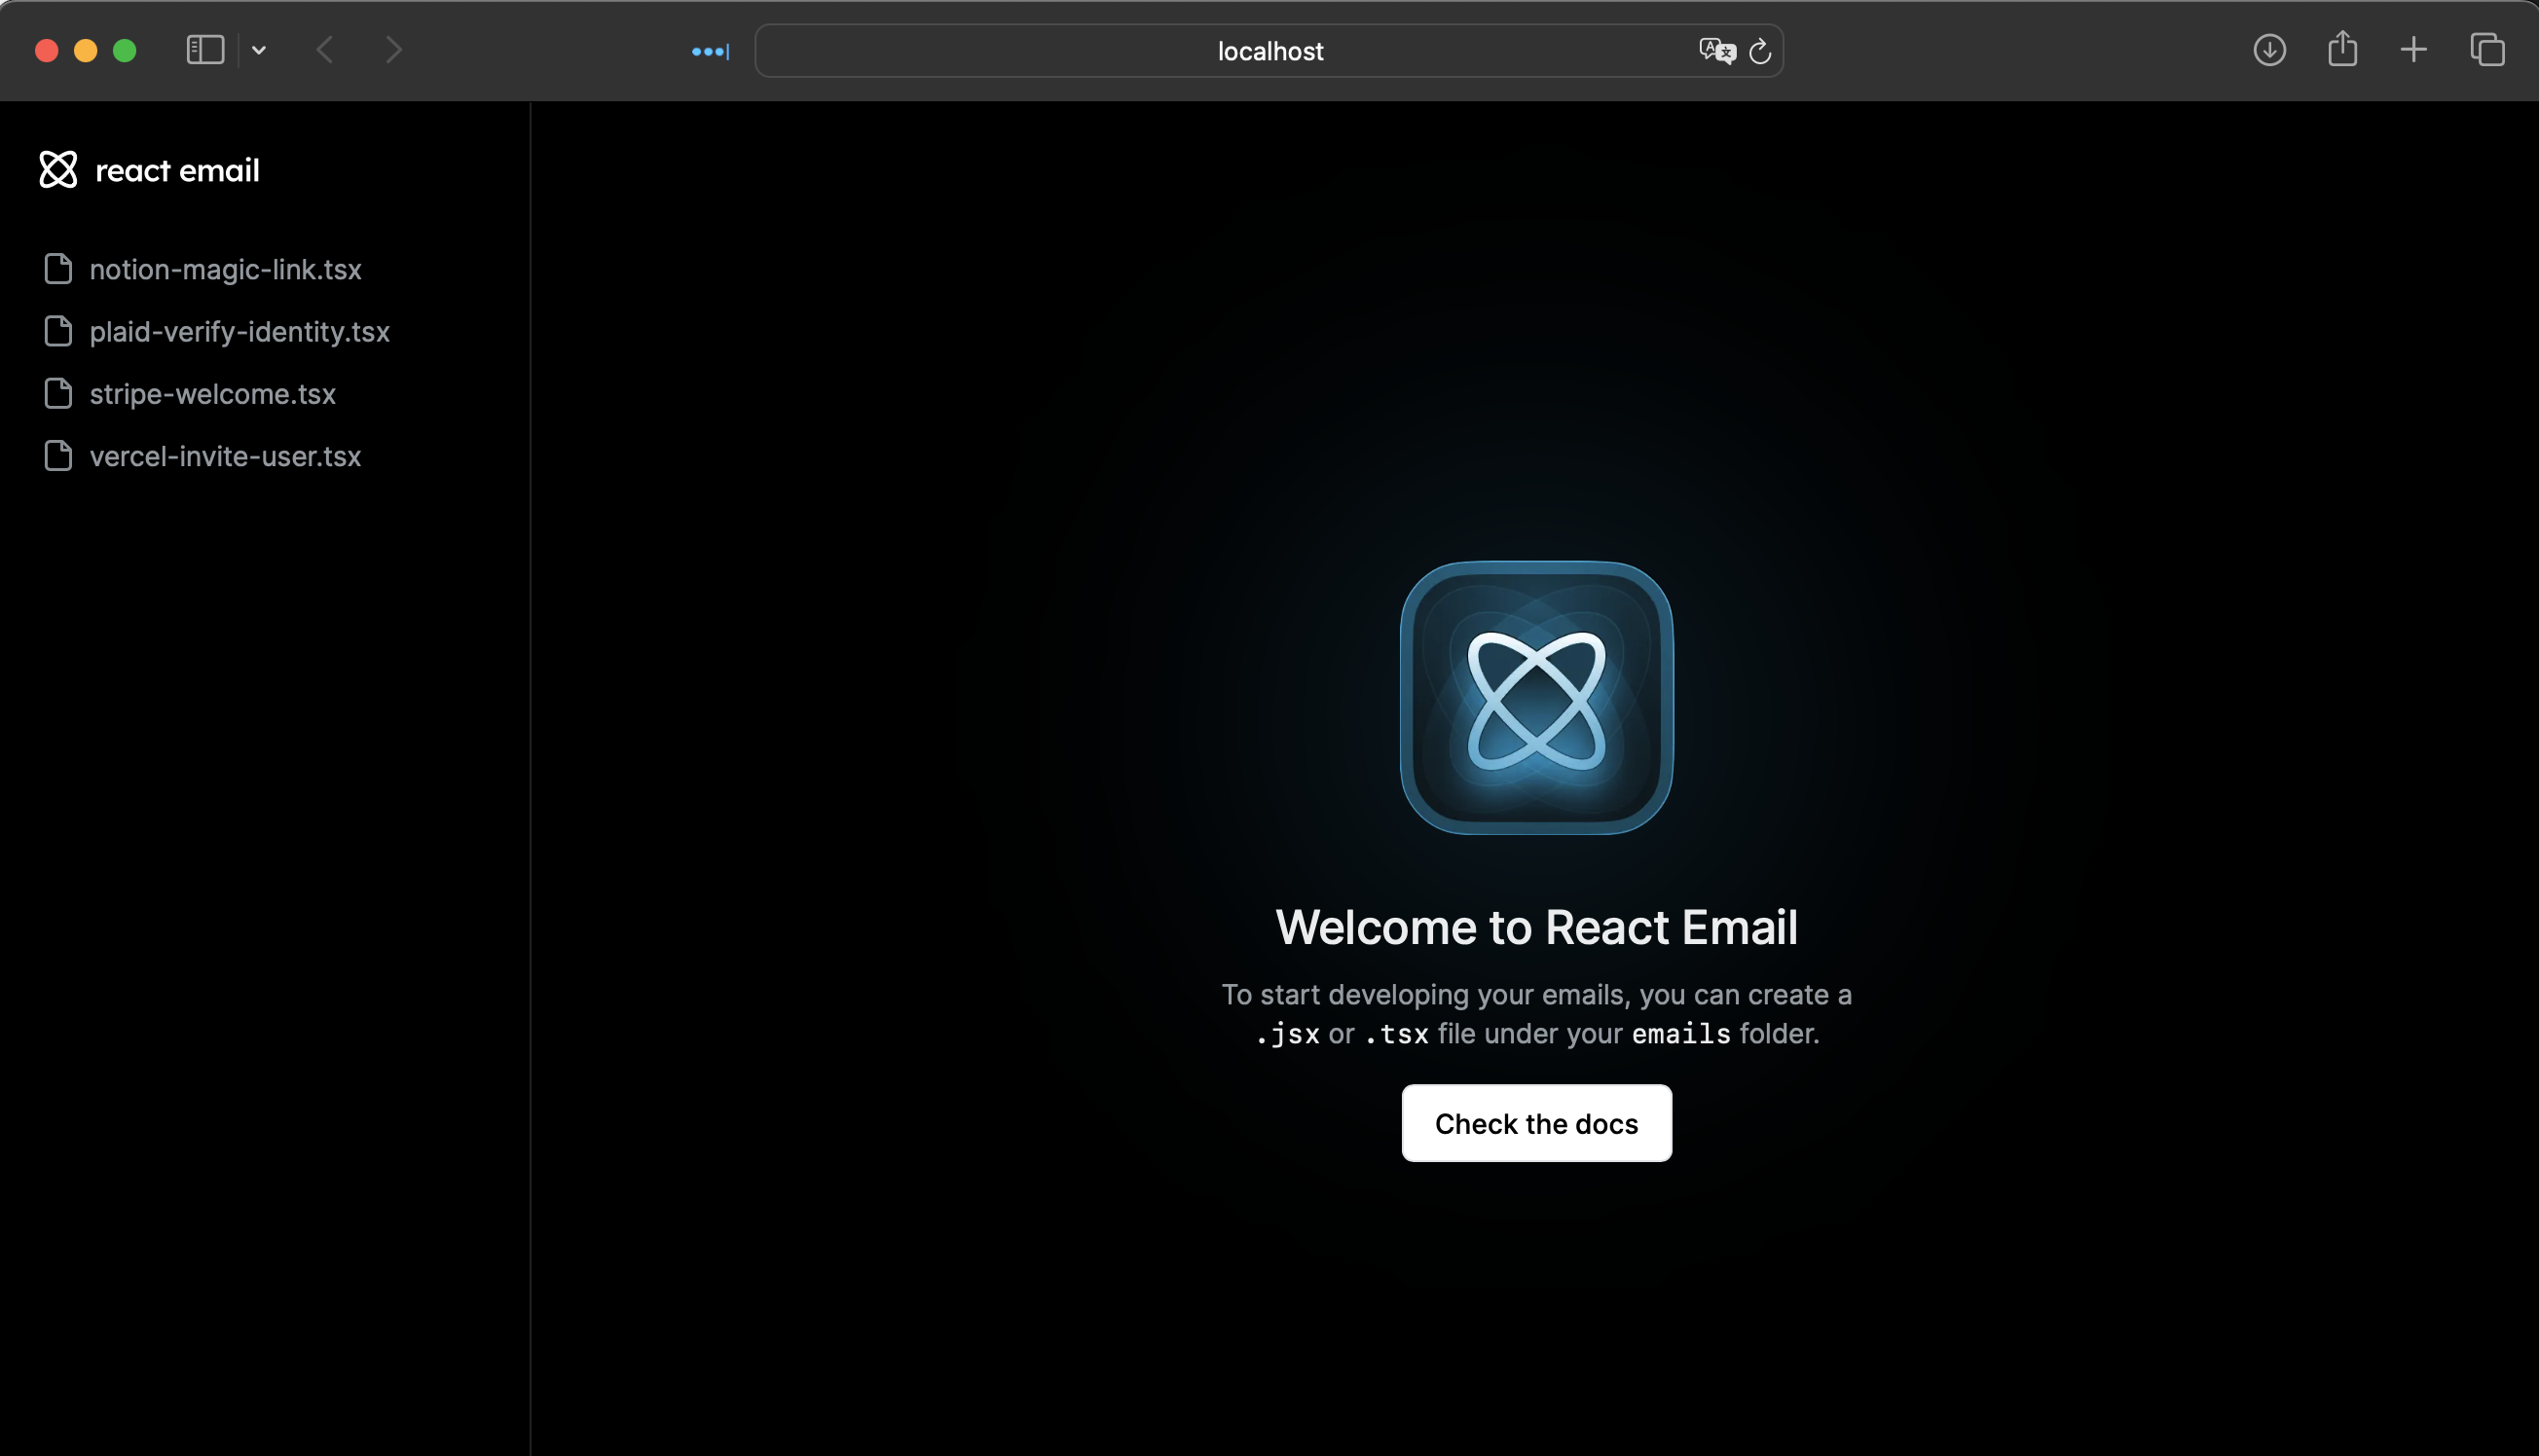Click file icon beside vercel-invite-user.tsx
Image resolution: width=2539 pixels, height=1456 pixels.
click(58, 456)
